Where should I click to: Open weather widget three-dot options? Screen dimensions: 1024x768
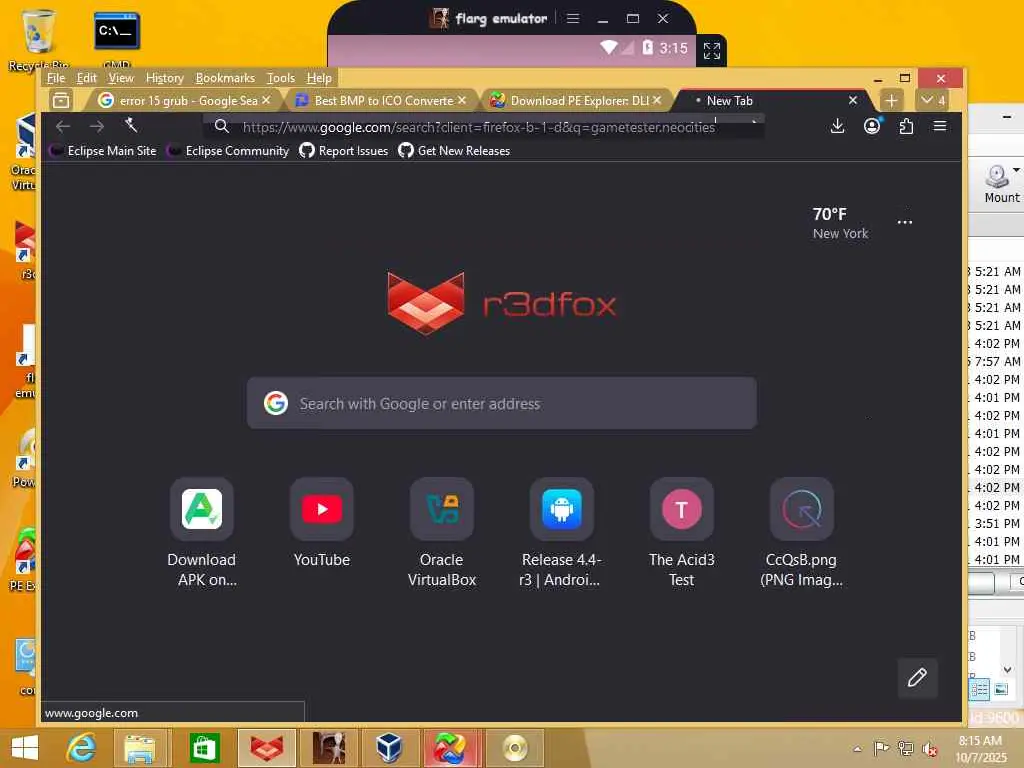tap(904, 223)
